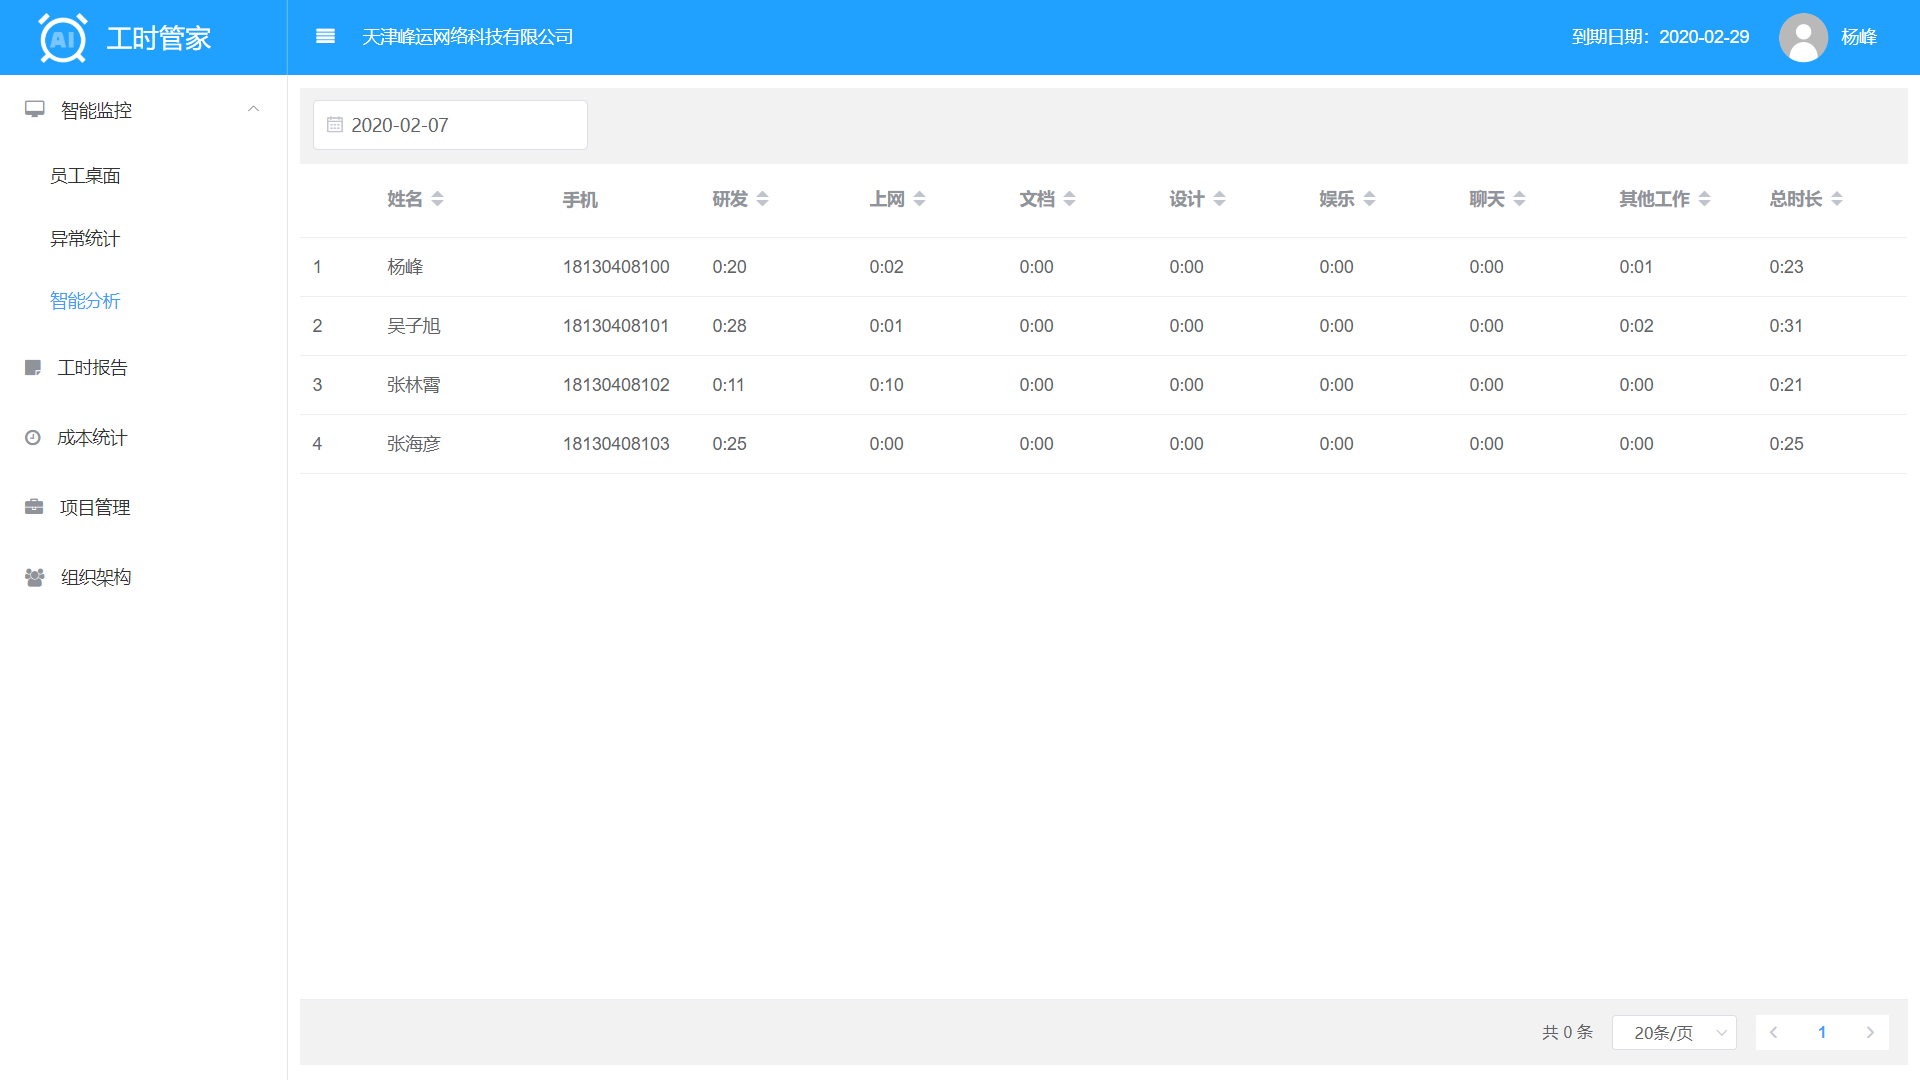Click the 组织架构 people icon

pyautogui.click(x=34, y=577)
